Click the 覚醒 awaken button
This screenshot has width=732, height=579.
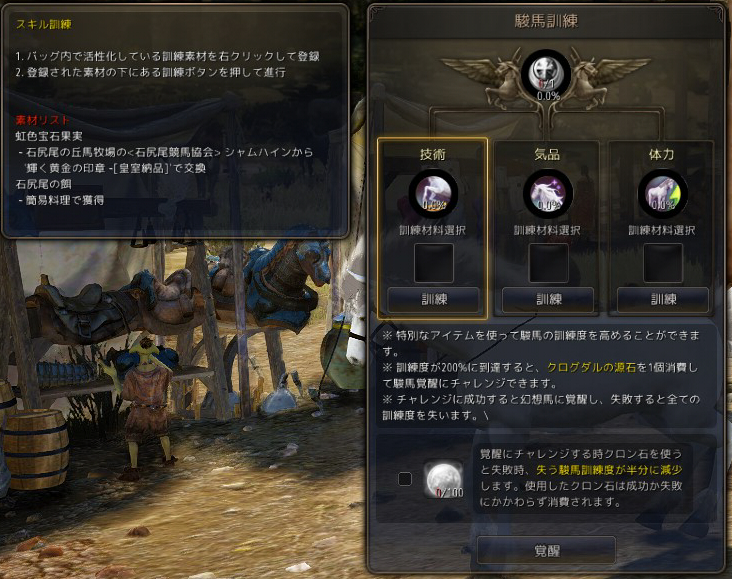click(x=546, y=551)
